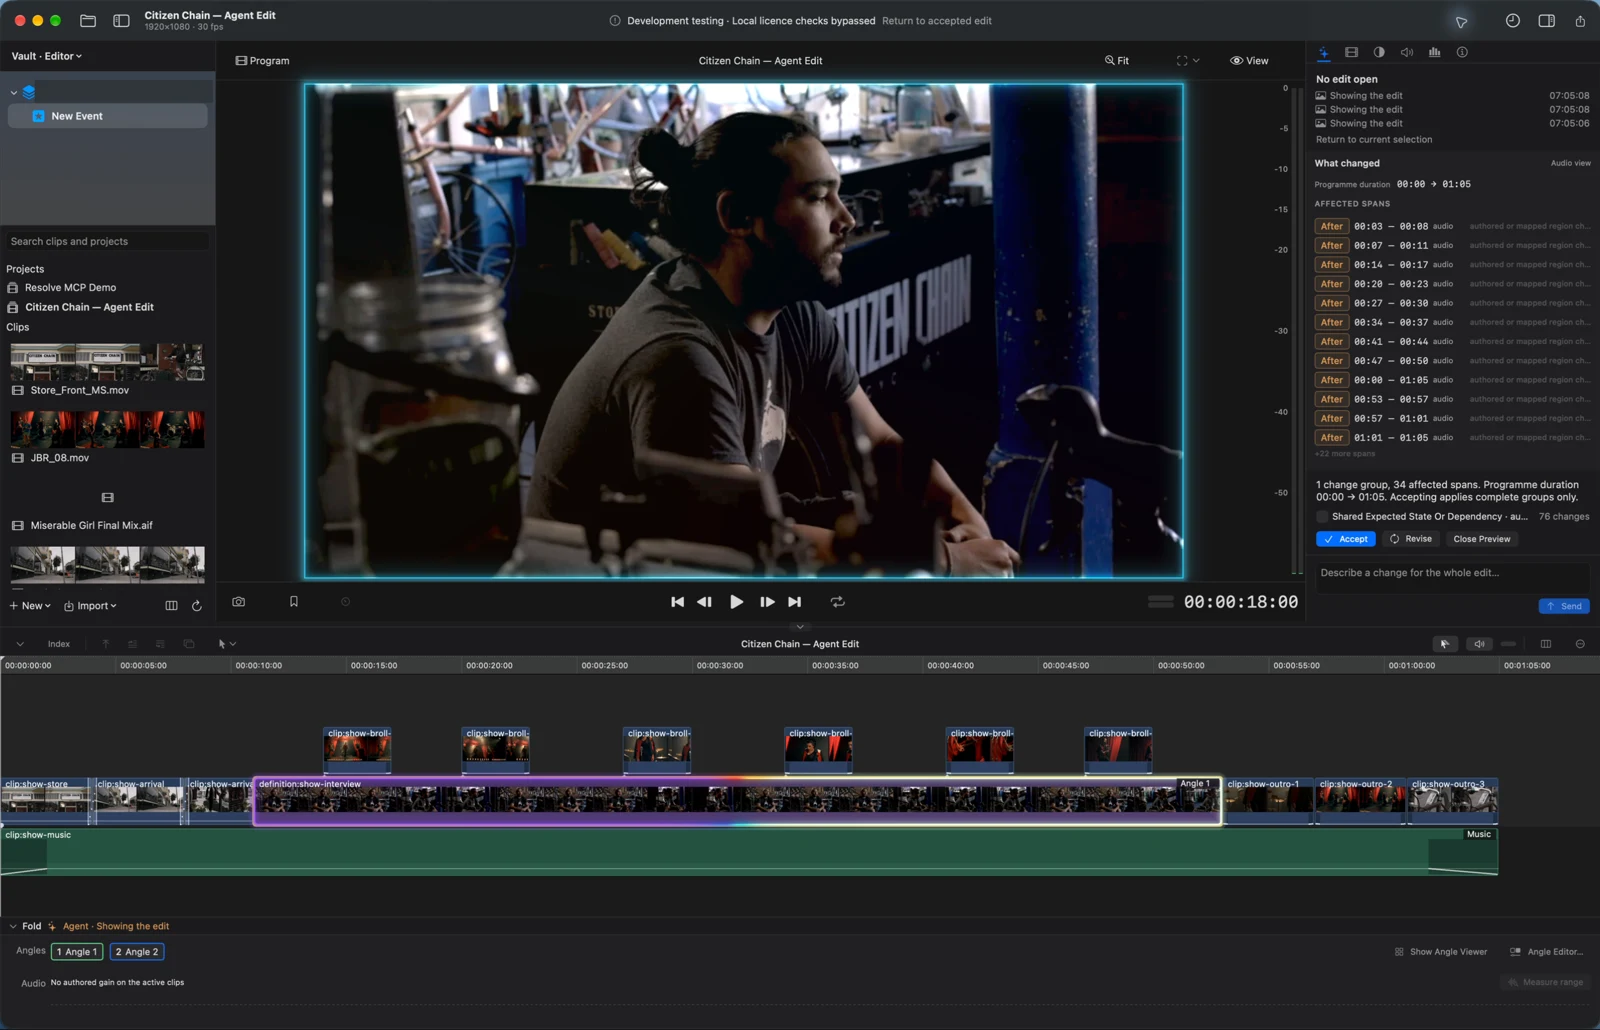
Task: Open the fullscreen viewer options dropdown
Action: point(1188,61)
